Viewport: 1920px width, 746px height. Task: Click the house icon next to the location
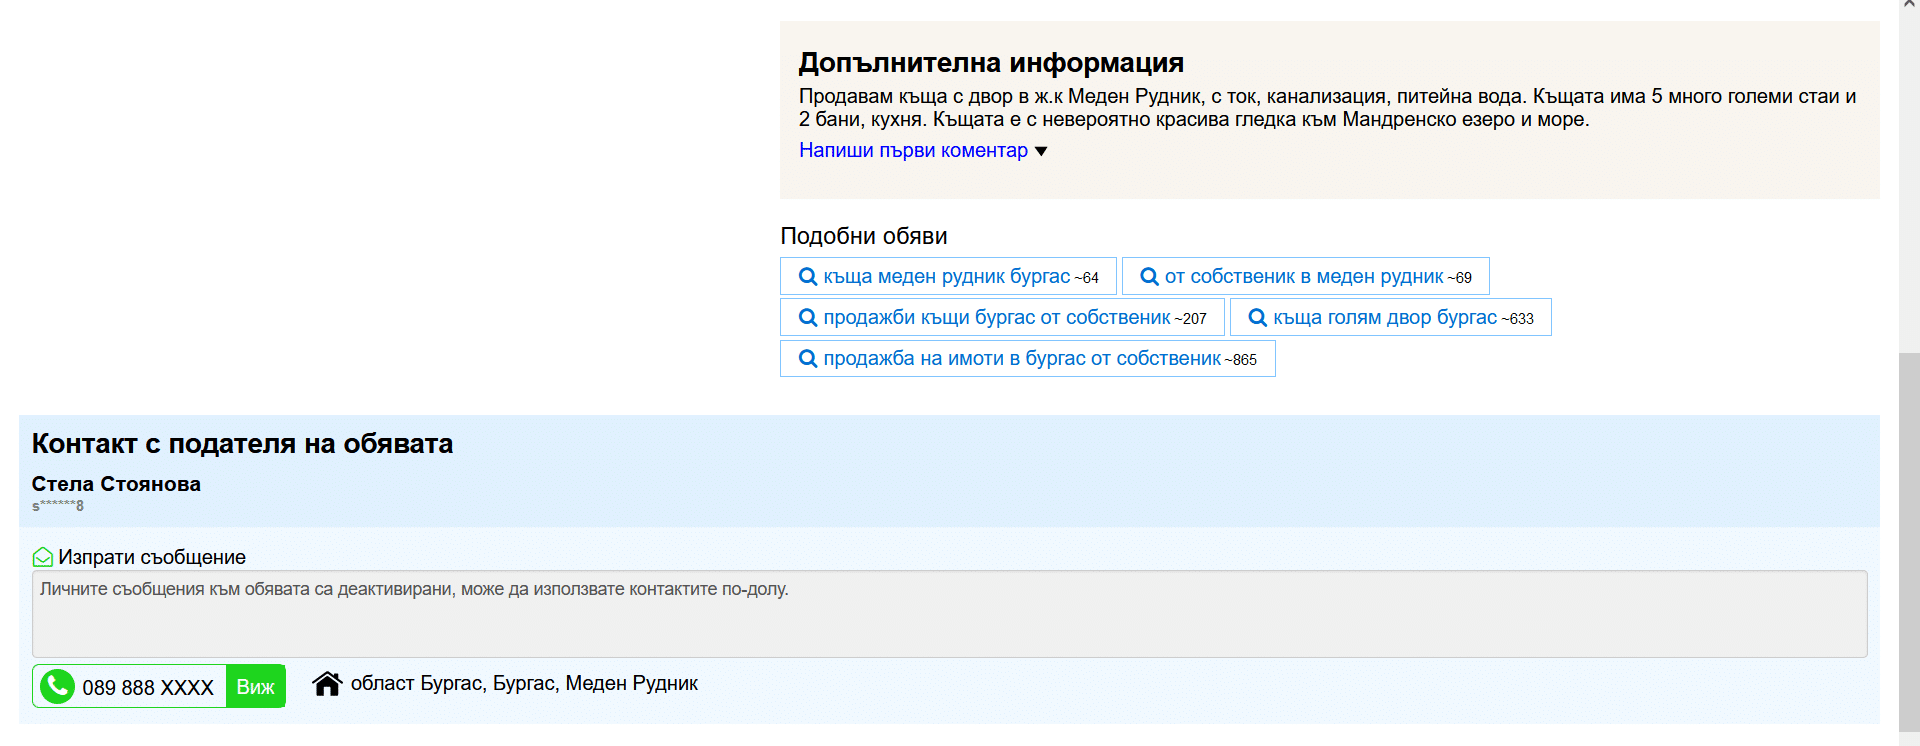tap(327, 684)
